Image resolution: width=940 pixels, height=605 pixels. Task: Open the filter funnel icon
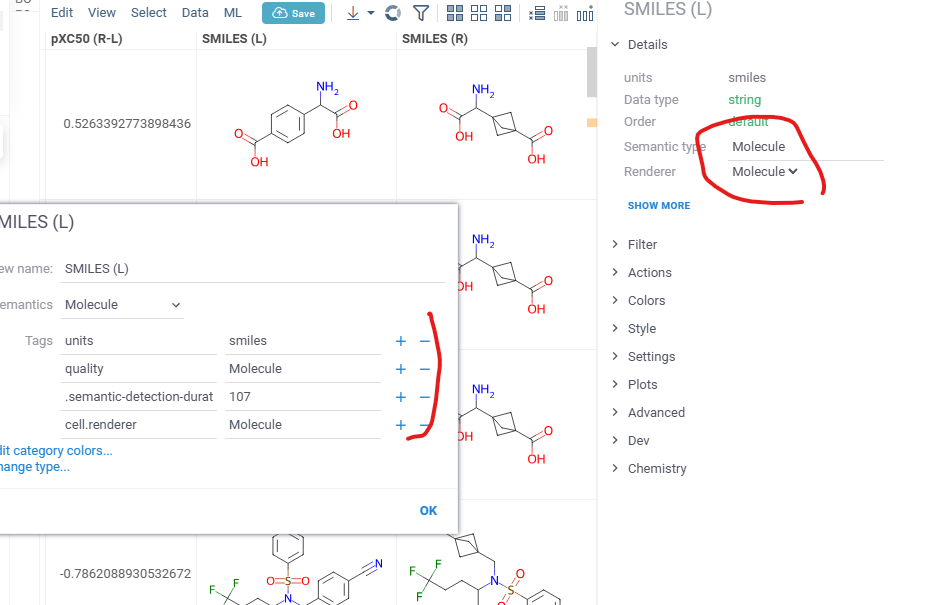(422, 13)
